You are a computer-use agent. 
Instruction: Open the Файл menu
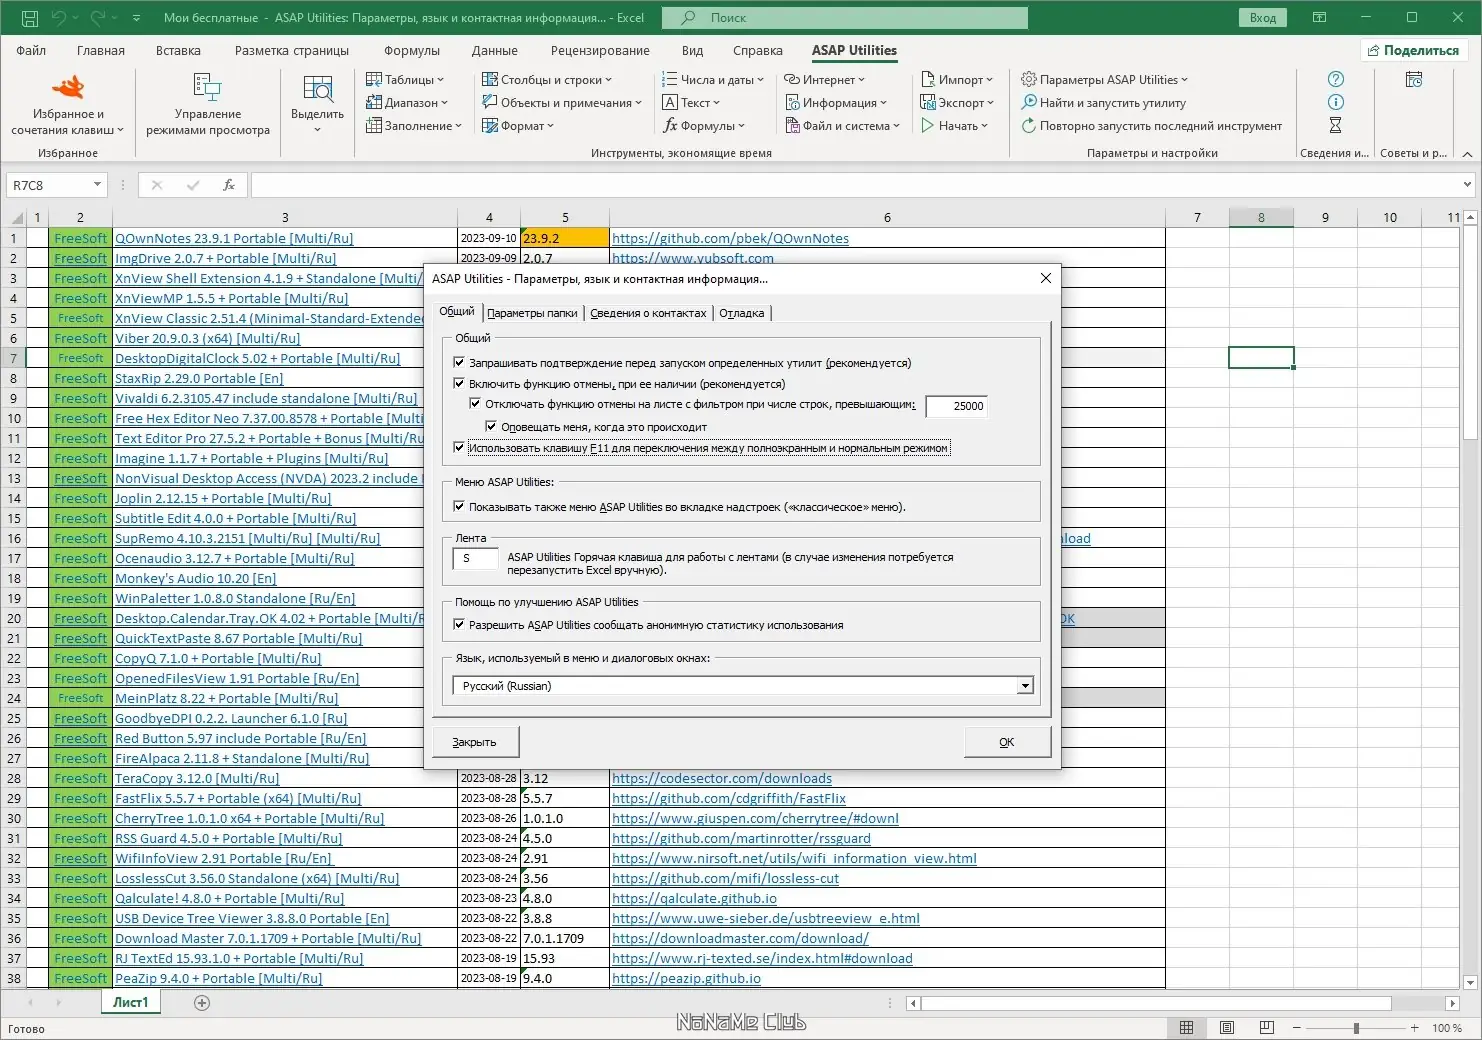(x=31, y=51)
